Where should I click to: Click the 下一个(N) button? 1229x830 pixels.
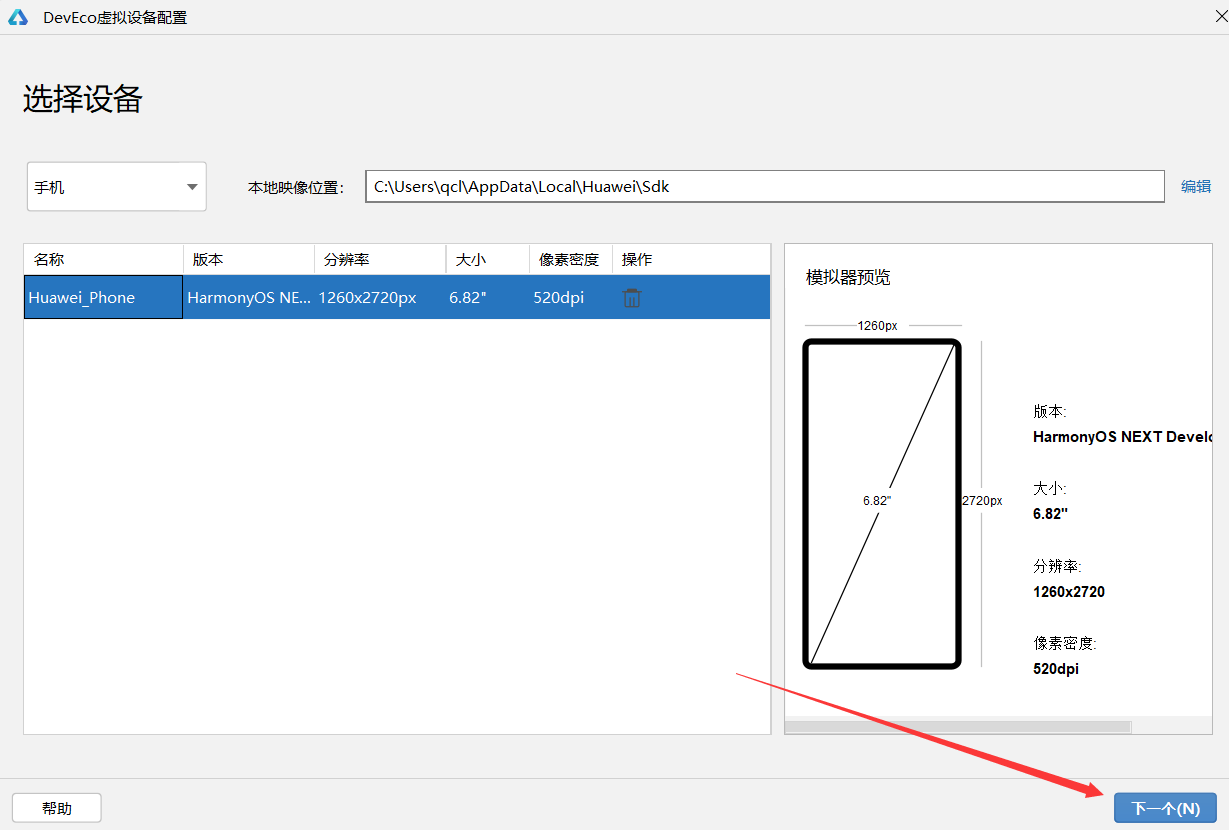[x=1165, y=808]
